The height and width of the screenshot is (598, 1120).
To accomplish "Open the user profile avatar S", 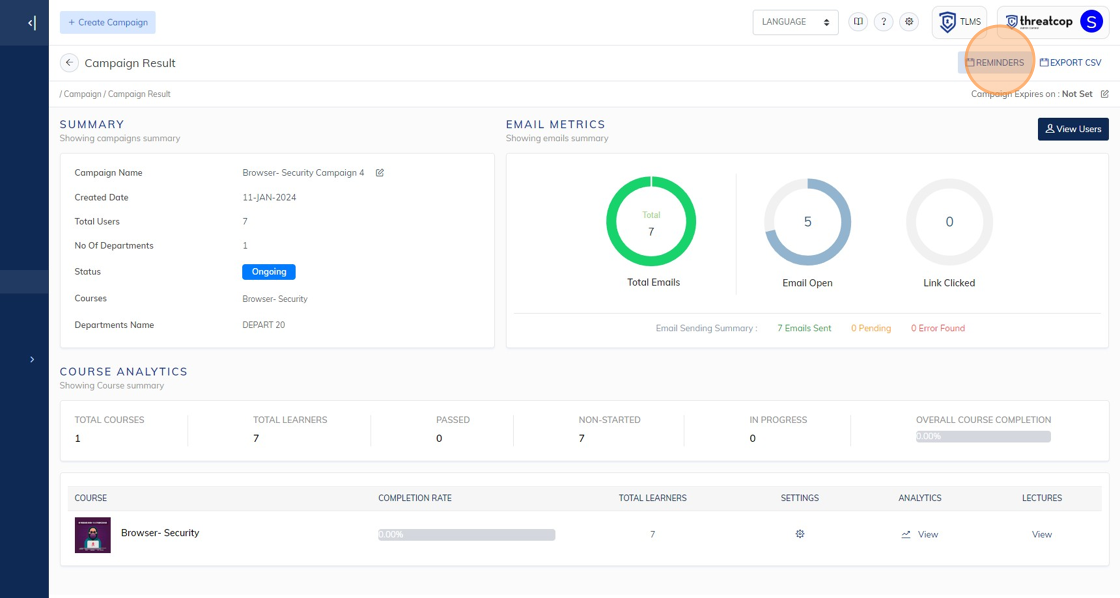I will pos(1091,21).
